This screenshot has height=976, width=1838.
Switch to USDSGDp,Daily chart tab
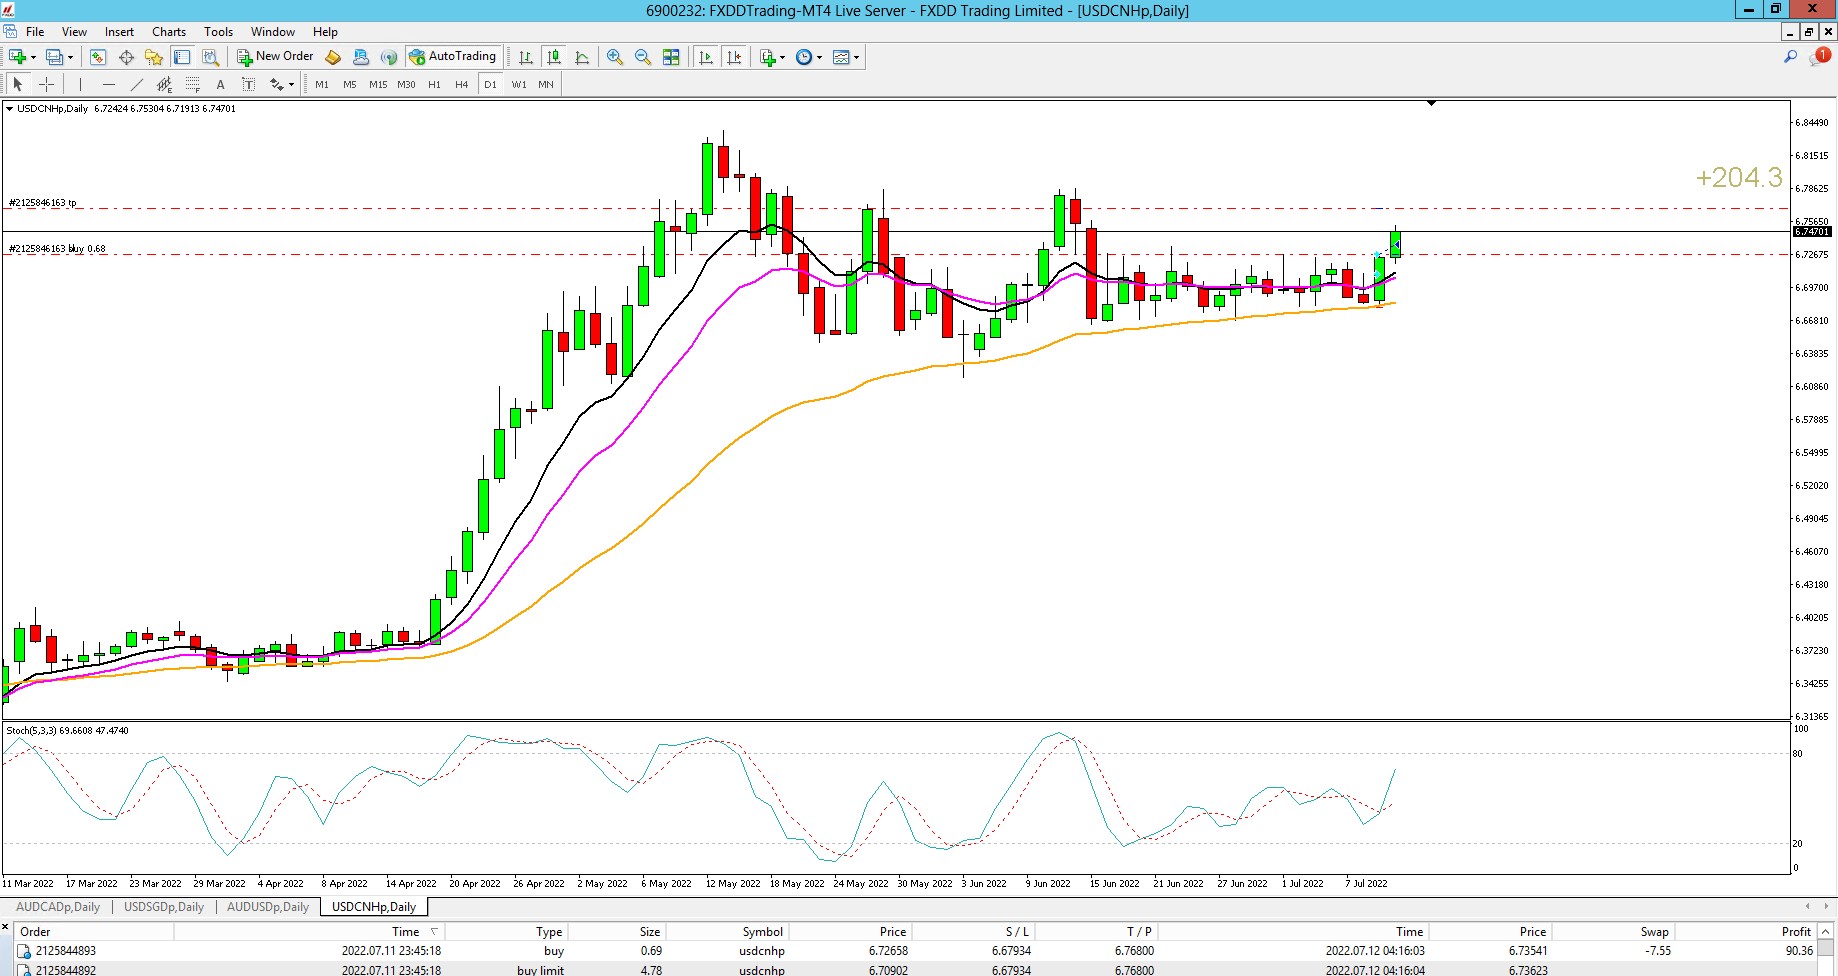point(164,907)
